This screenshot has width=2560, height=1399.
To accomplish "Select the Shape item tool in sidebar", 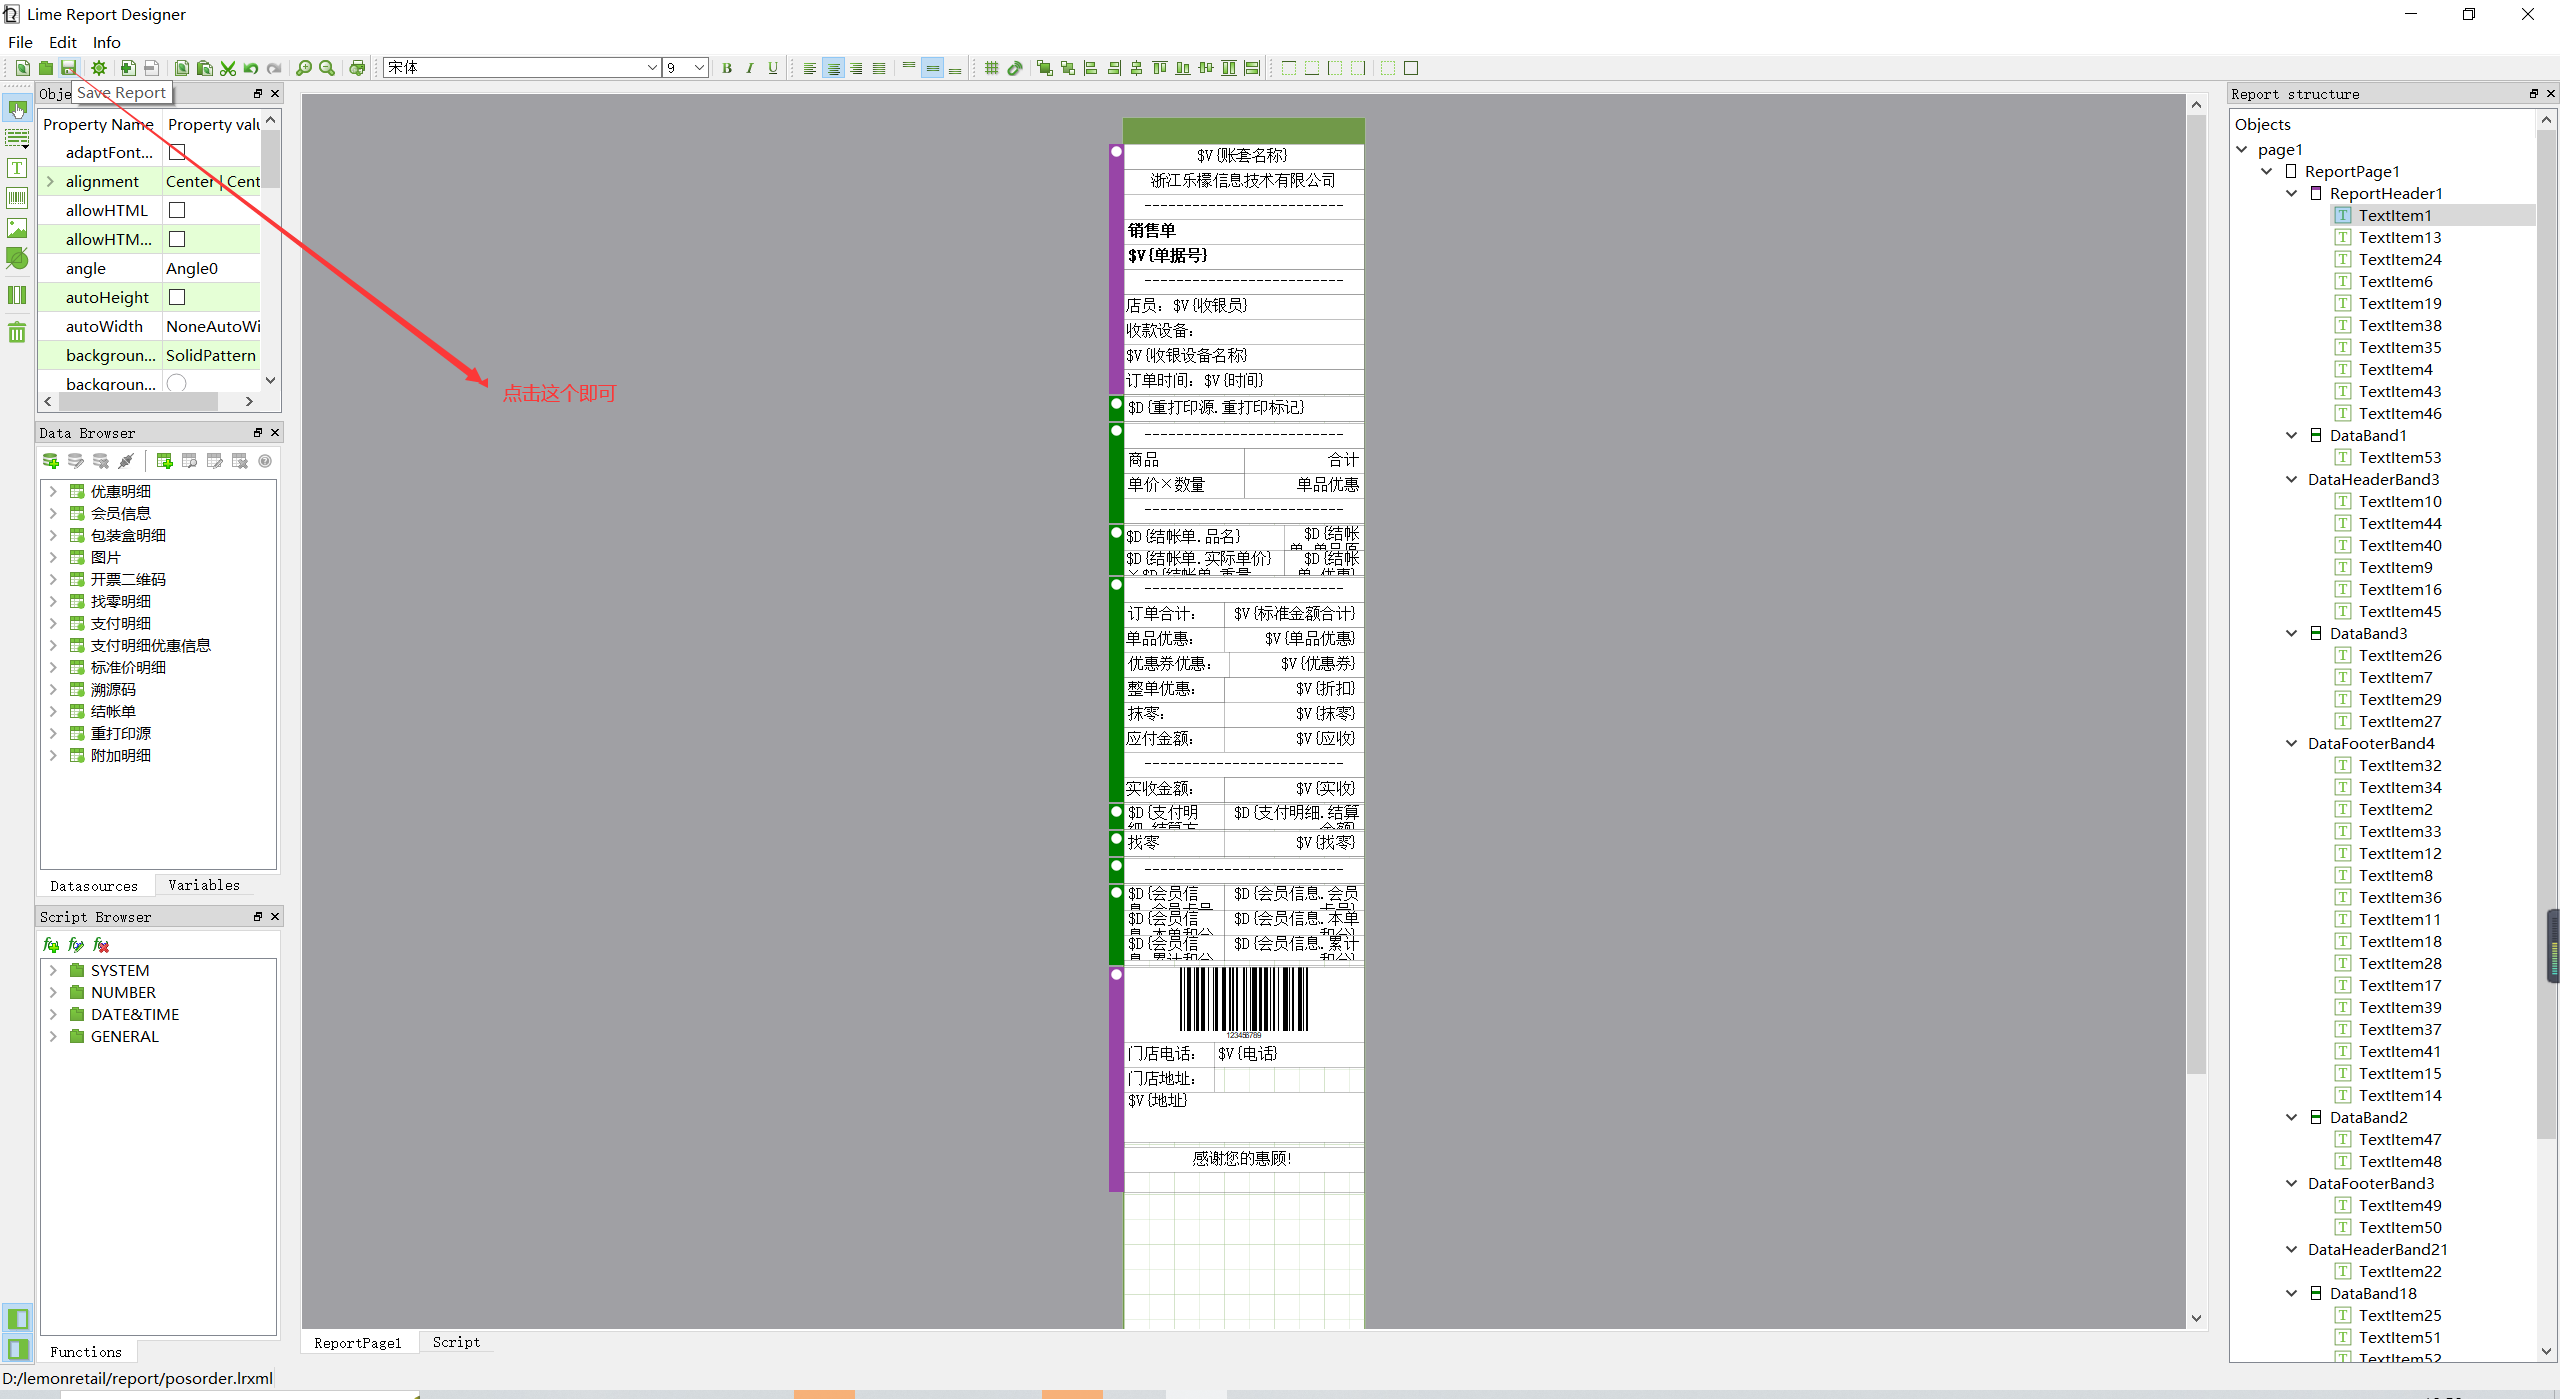I will [17, 258].
